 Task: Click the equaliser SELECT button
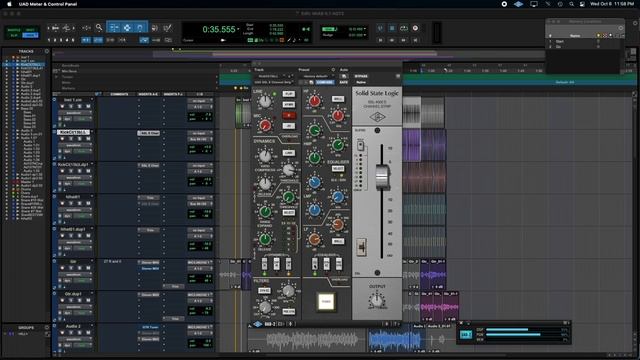click(338, 168)
